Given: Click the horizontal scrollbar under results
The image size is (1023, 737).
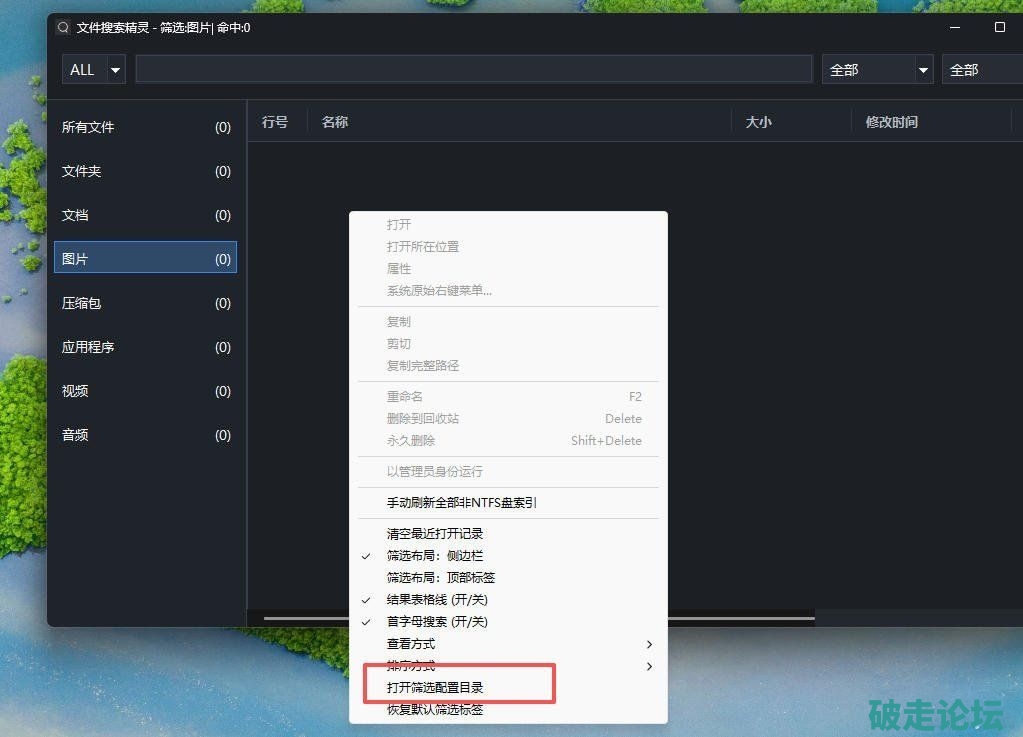Looking at the screenshot, I should point(741,618).
